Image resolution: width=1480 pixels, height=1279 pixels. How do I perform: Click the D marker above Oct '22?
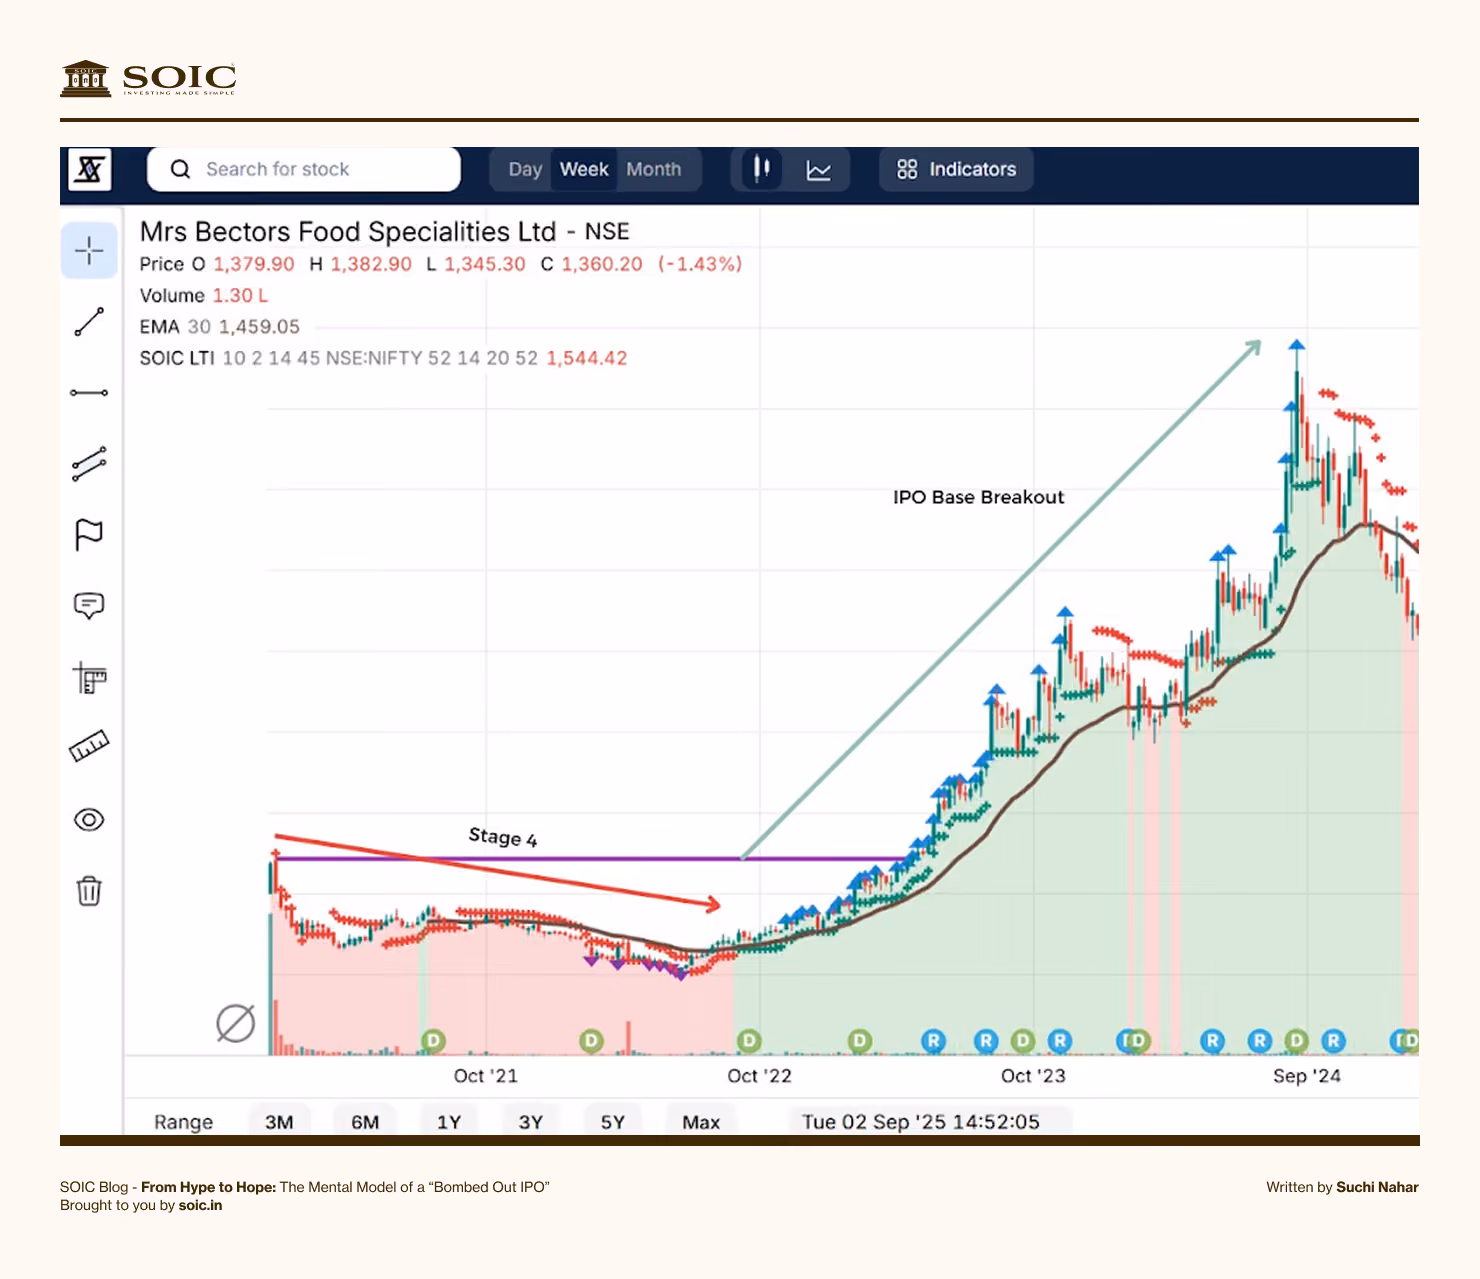749,1041
